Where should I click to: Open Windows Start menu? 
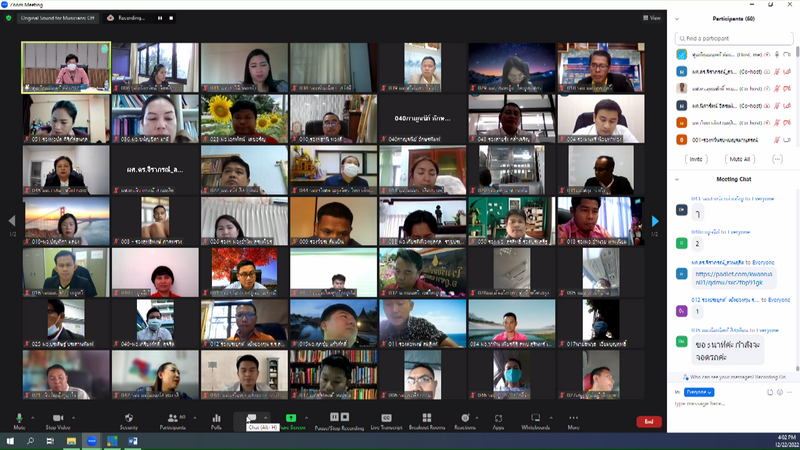click(10, 441)
